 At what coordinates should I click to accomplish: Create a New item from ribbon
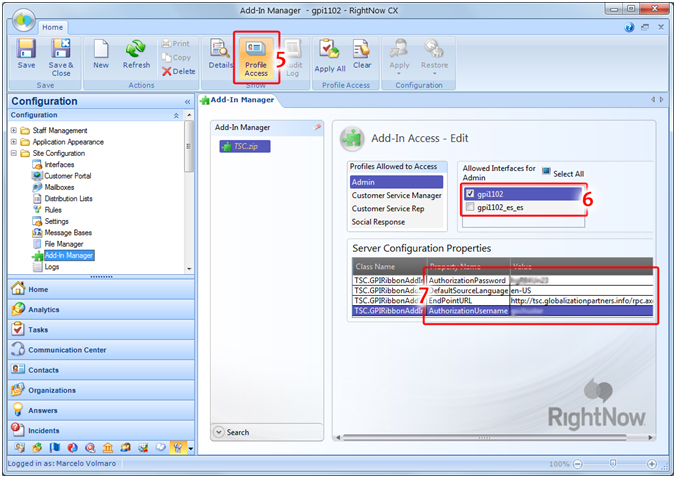click(101, 54)
